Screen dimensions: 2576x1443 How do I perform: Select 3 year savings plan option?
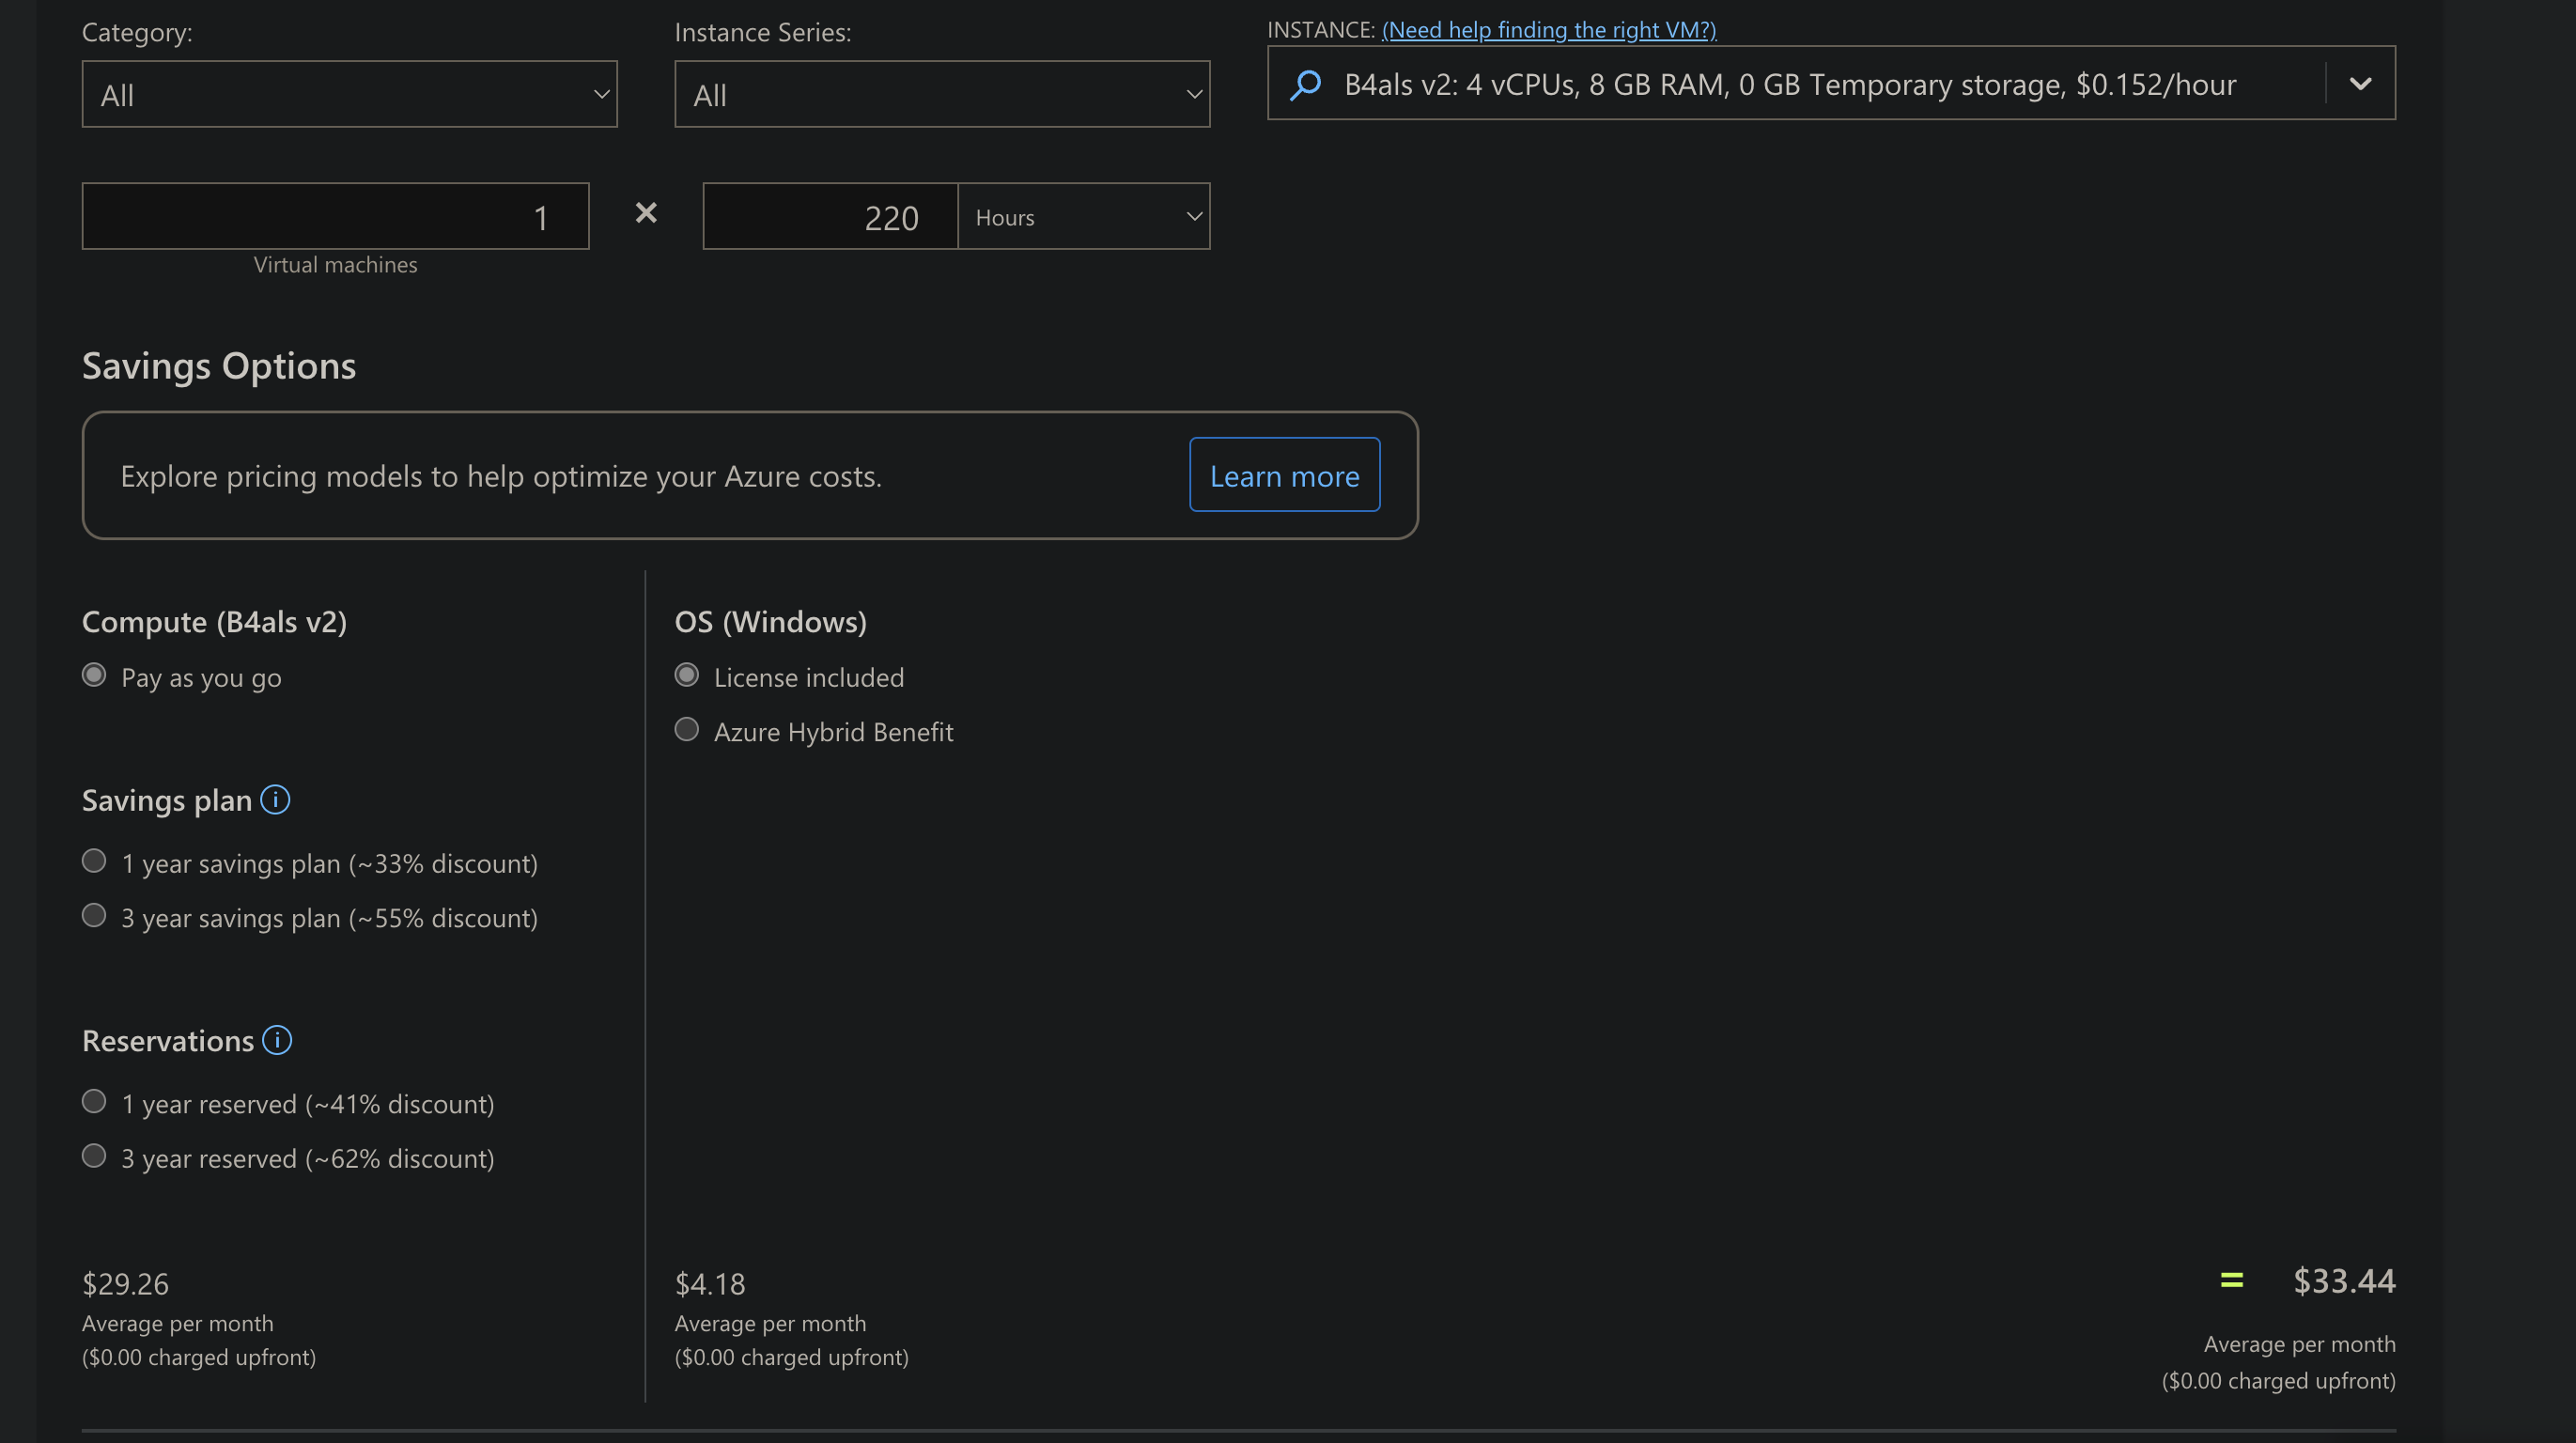click(94, 915)
